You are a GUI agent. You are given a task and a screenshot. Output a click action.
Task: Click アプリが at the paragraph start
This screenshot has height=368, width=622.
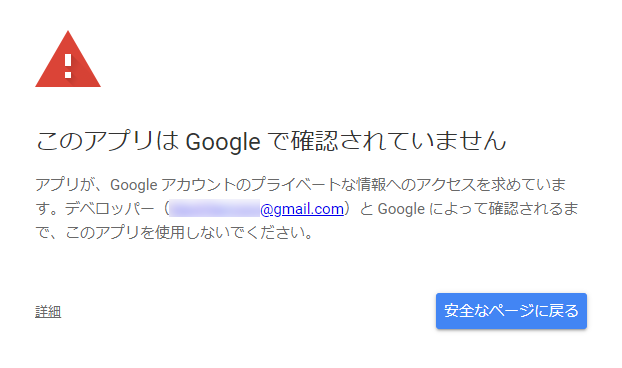65,185
